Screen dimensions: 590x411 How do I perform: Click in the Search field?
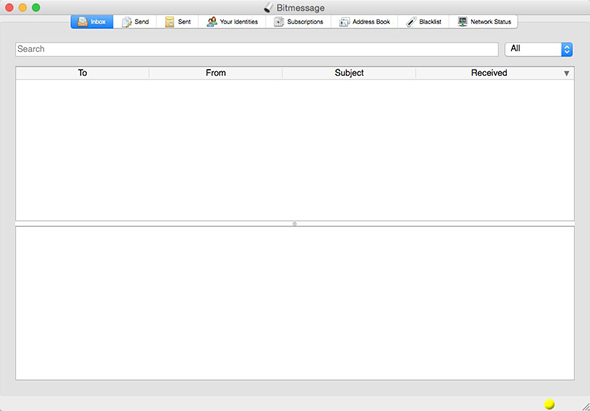click(257, 49)
